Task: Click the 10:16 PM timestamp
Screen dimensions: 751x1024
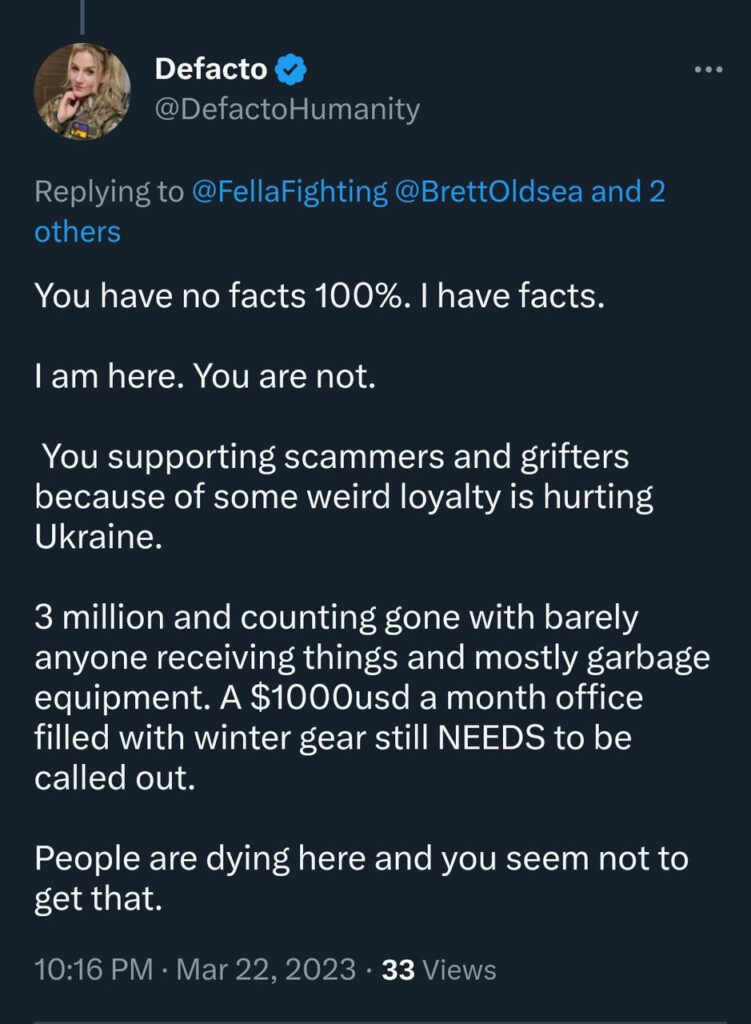Action: pos(95,969)
